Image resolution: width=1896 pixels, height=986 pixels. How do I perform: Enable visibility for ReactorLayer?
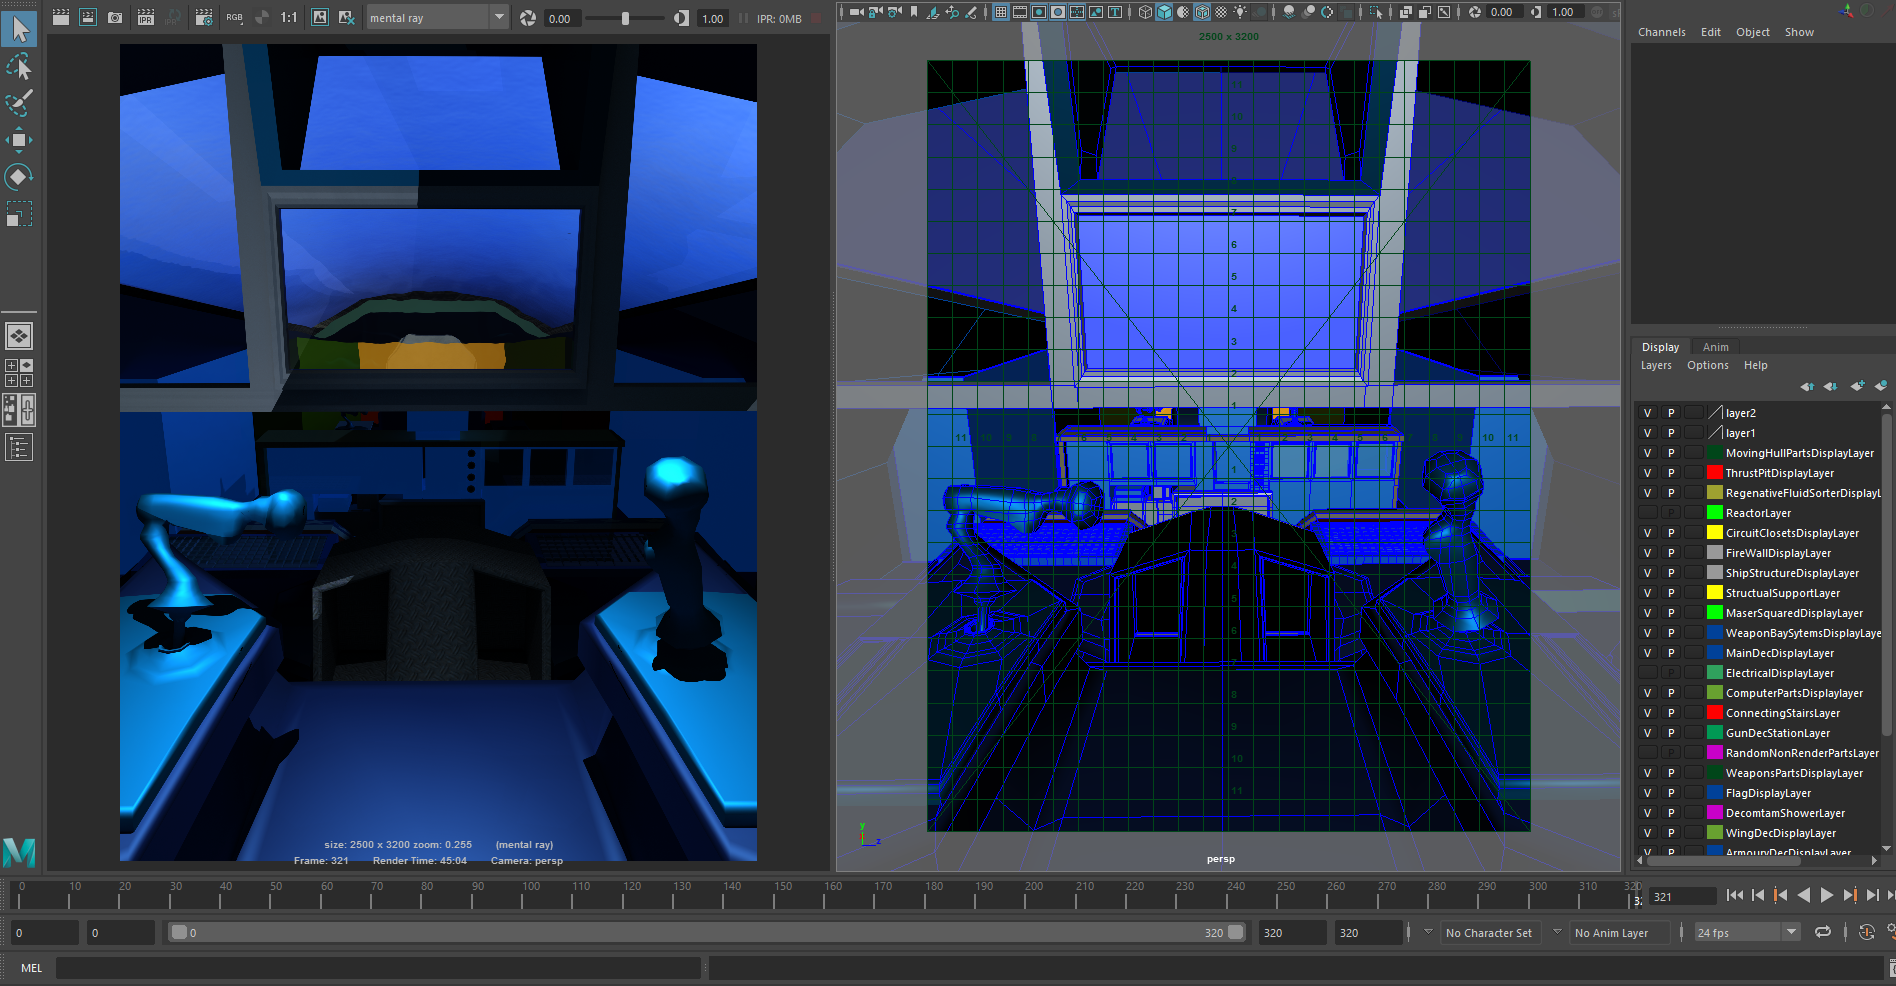click(x=1647, y=513)
